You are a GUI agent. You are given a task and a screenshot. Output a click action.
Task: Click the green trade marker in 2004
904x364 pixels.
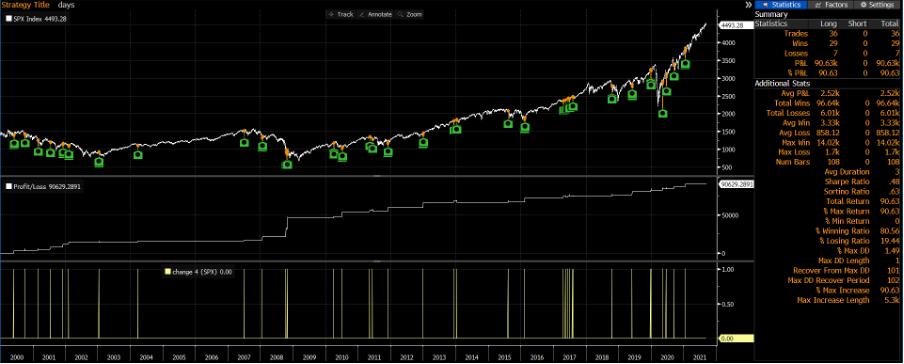pos(138,155)
